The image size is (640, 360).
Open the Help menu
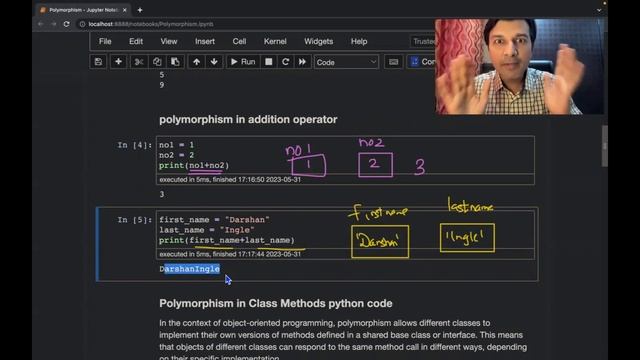pyautogui.click(x=359, y=41)
